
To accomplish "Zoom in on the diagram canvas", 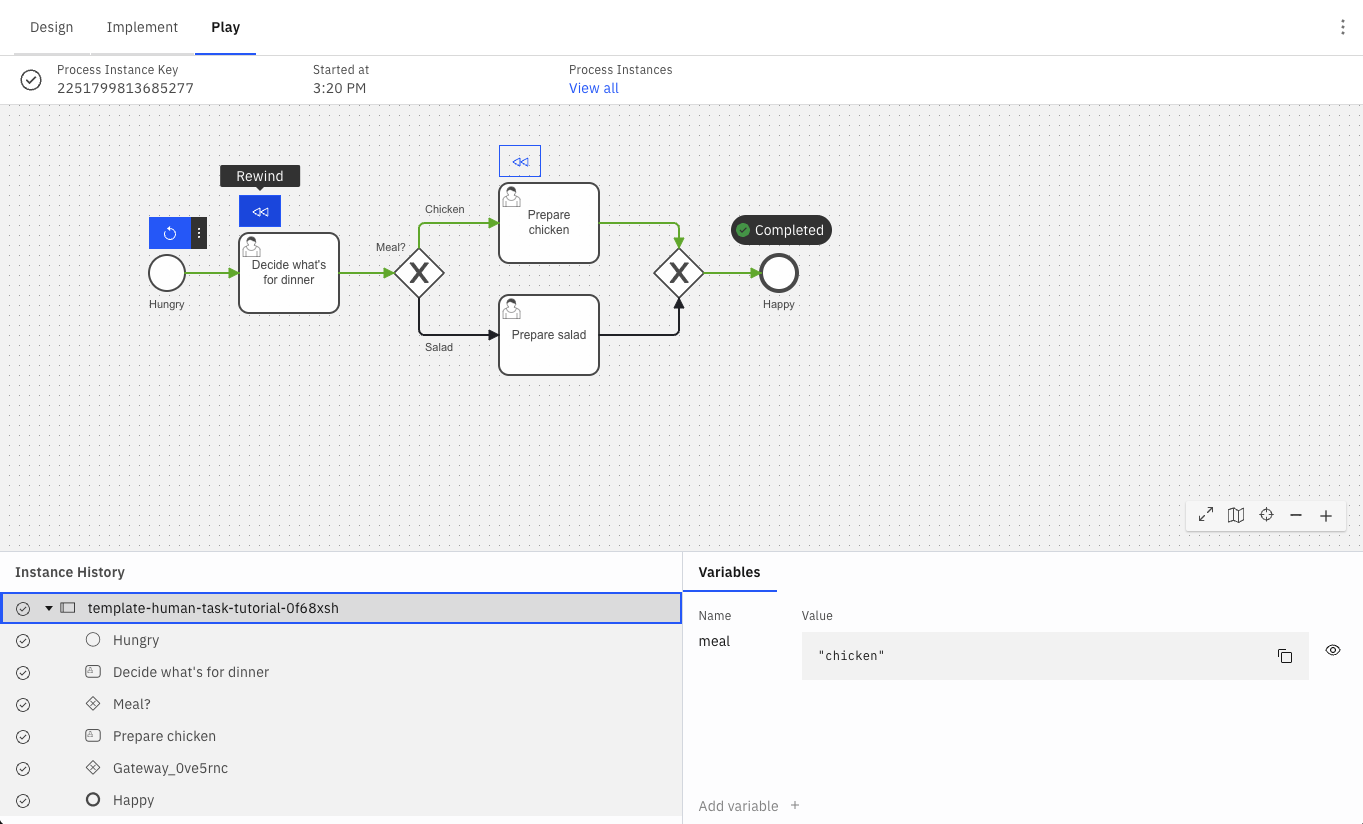I will pos(1326,515).
